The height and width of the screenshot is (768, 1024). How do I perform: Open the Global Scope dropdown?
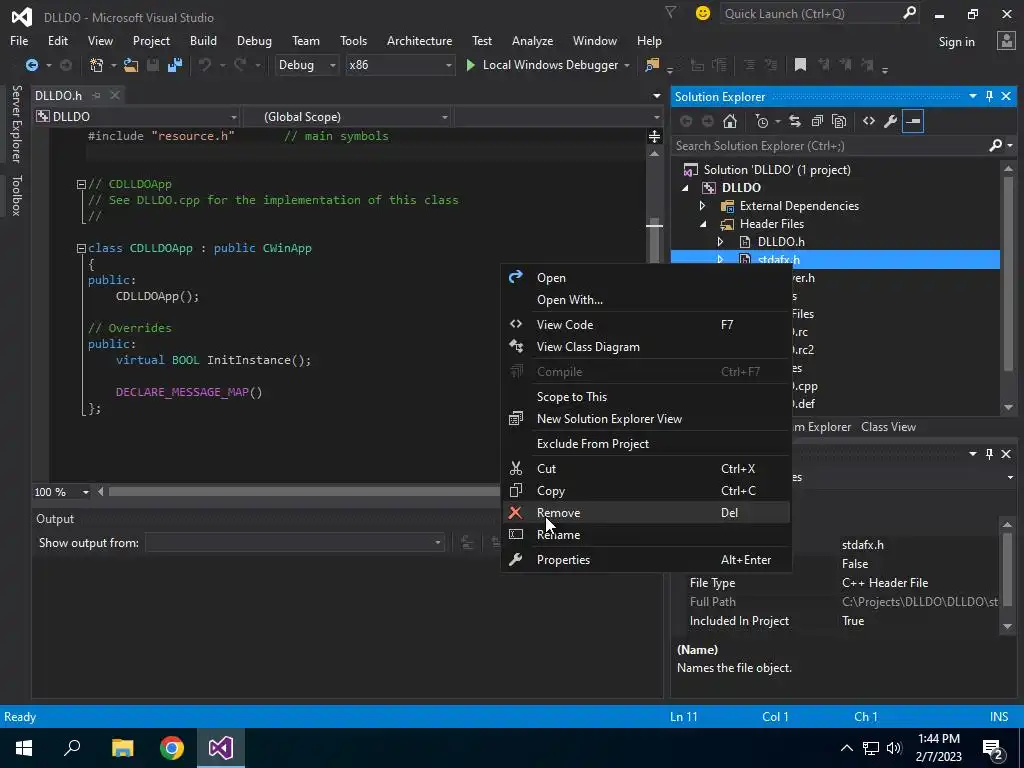coord(347,116)
